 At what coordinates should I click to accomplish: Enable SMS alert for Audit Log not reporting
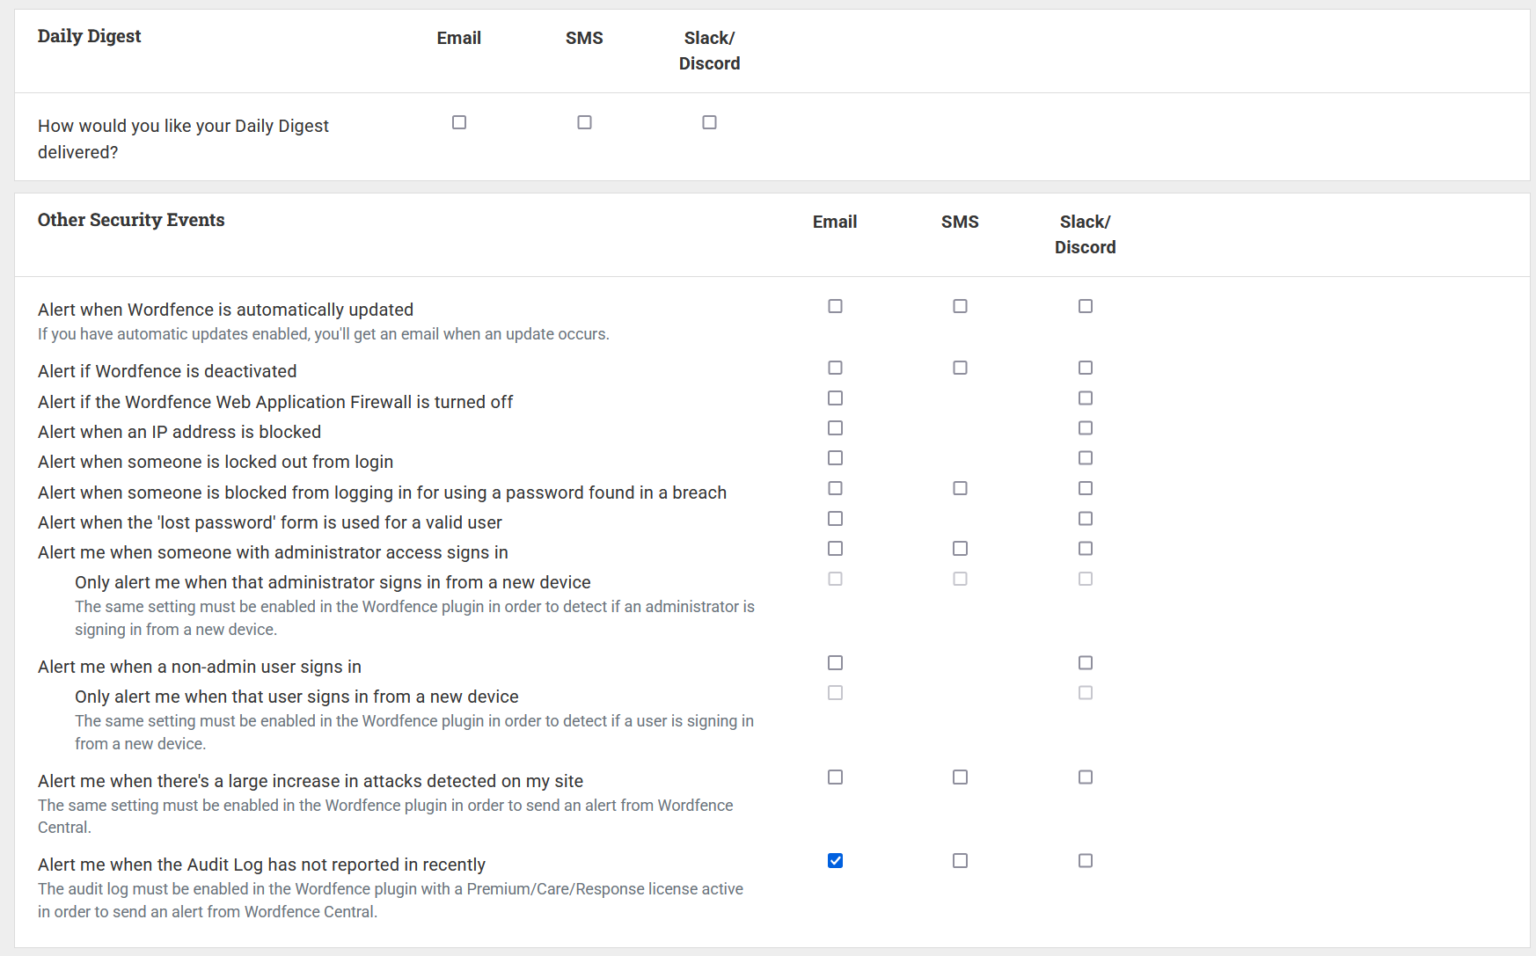point(960,860)
